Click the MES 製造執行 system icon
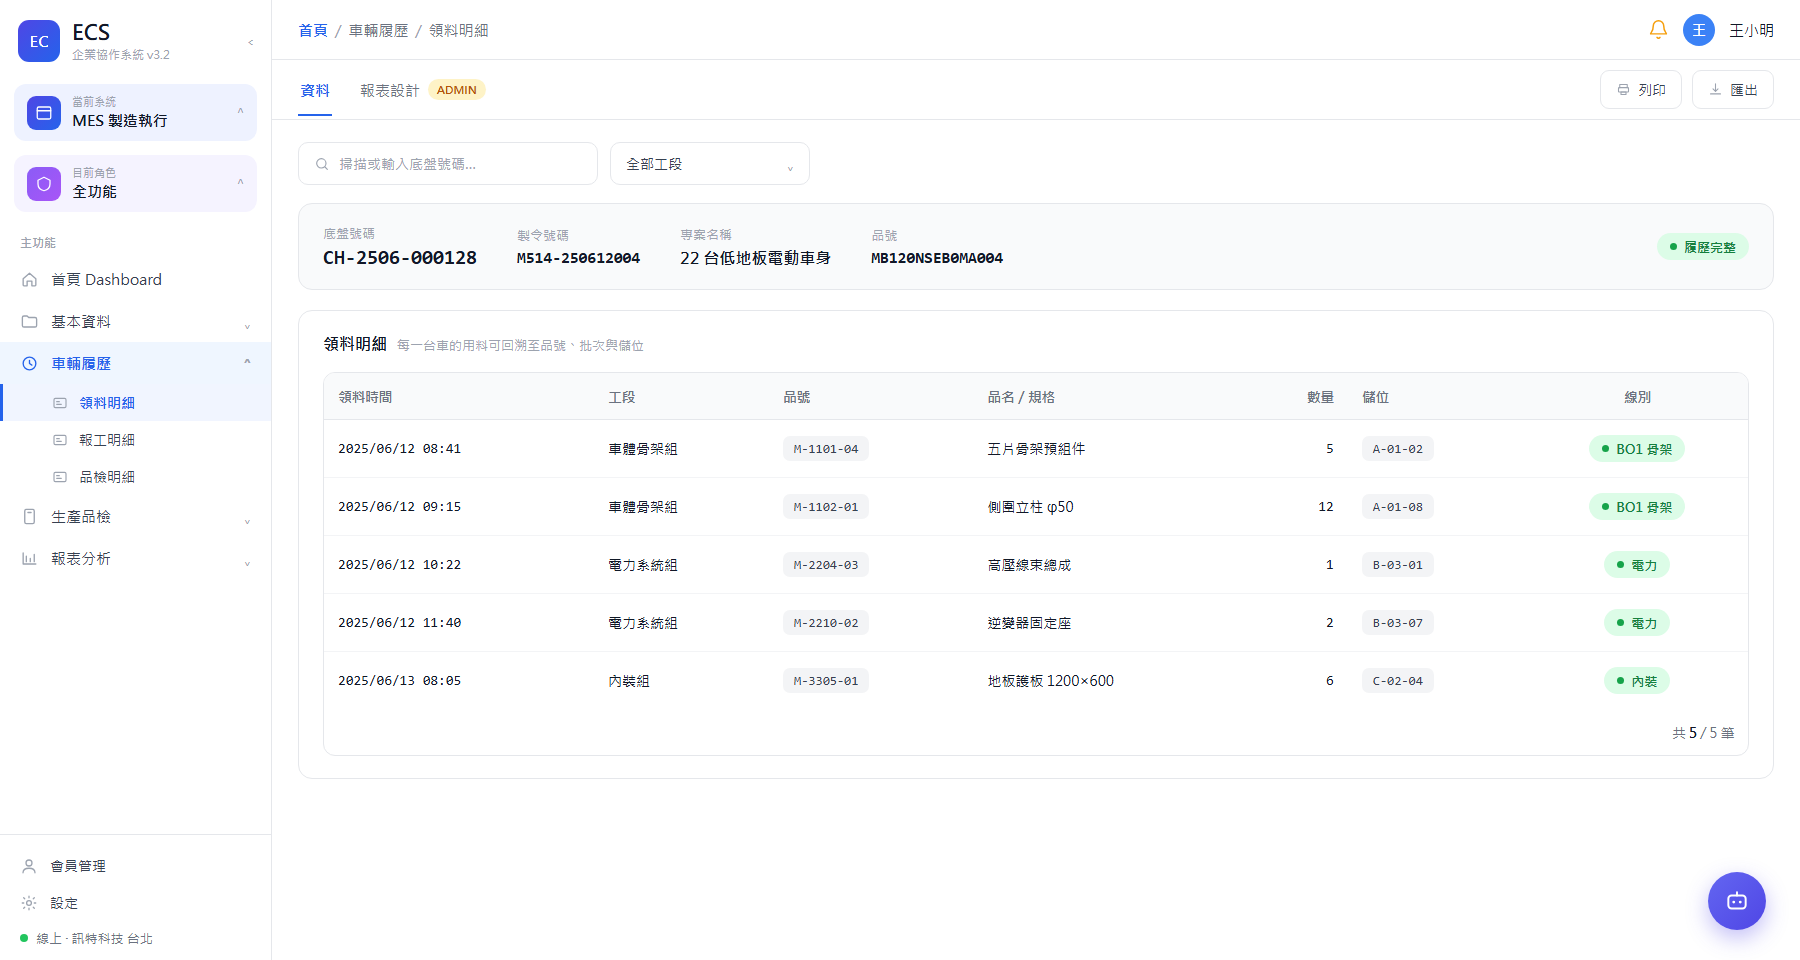This screenshot has height=960, width=1800. (x=44, y=113)
